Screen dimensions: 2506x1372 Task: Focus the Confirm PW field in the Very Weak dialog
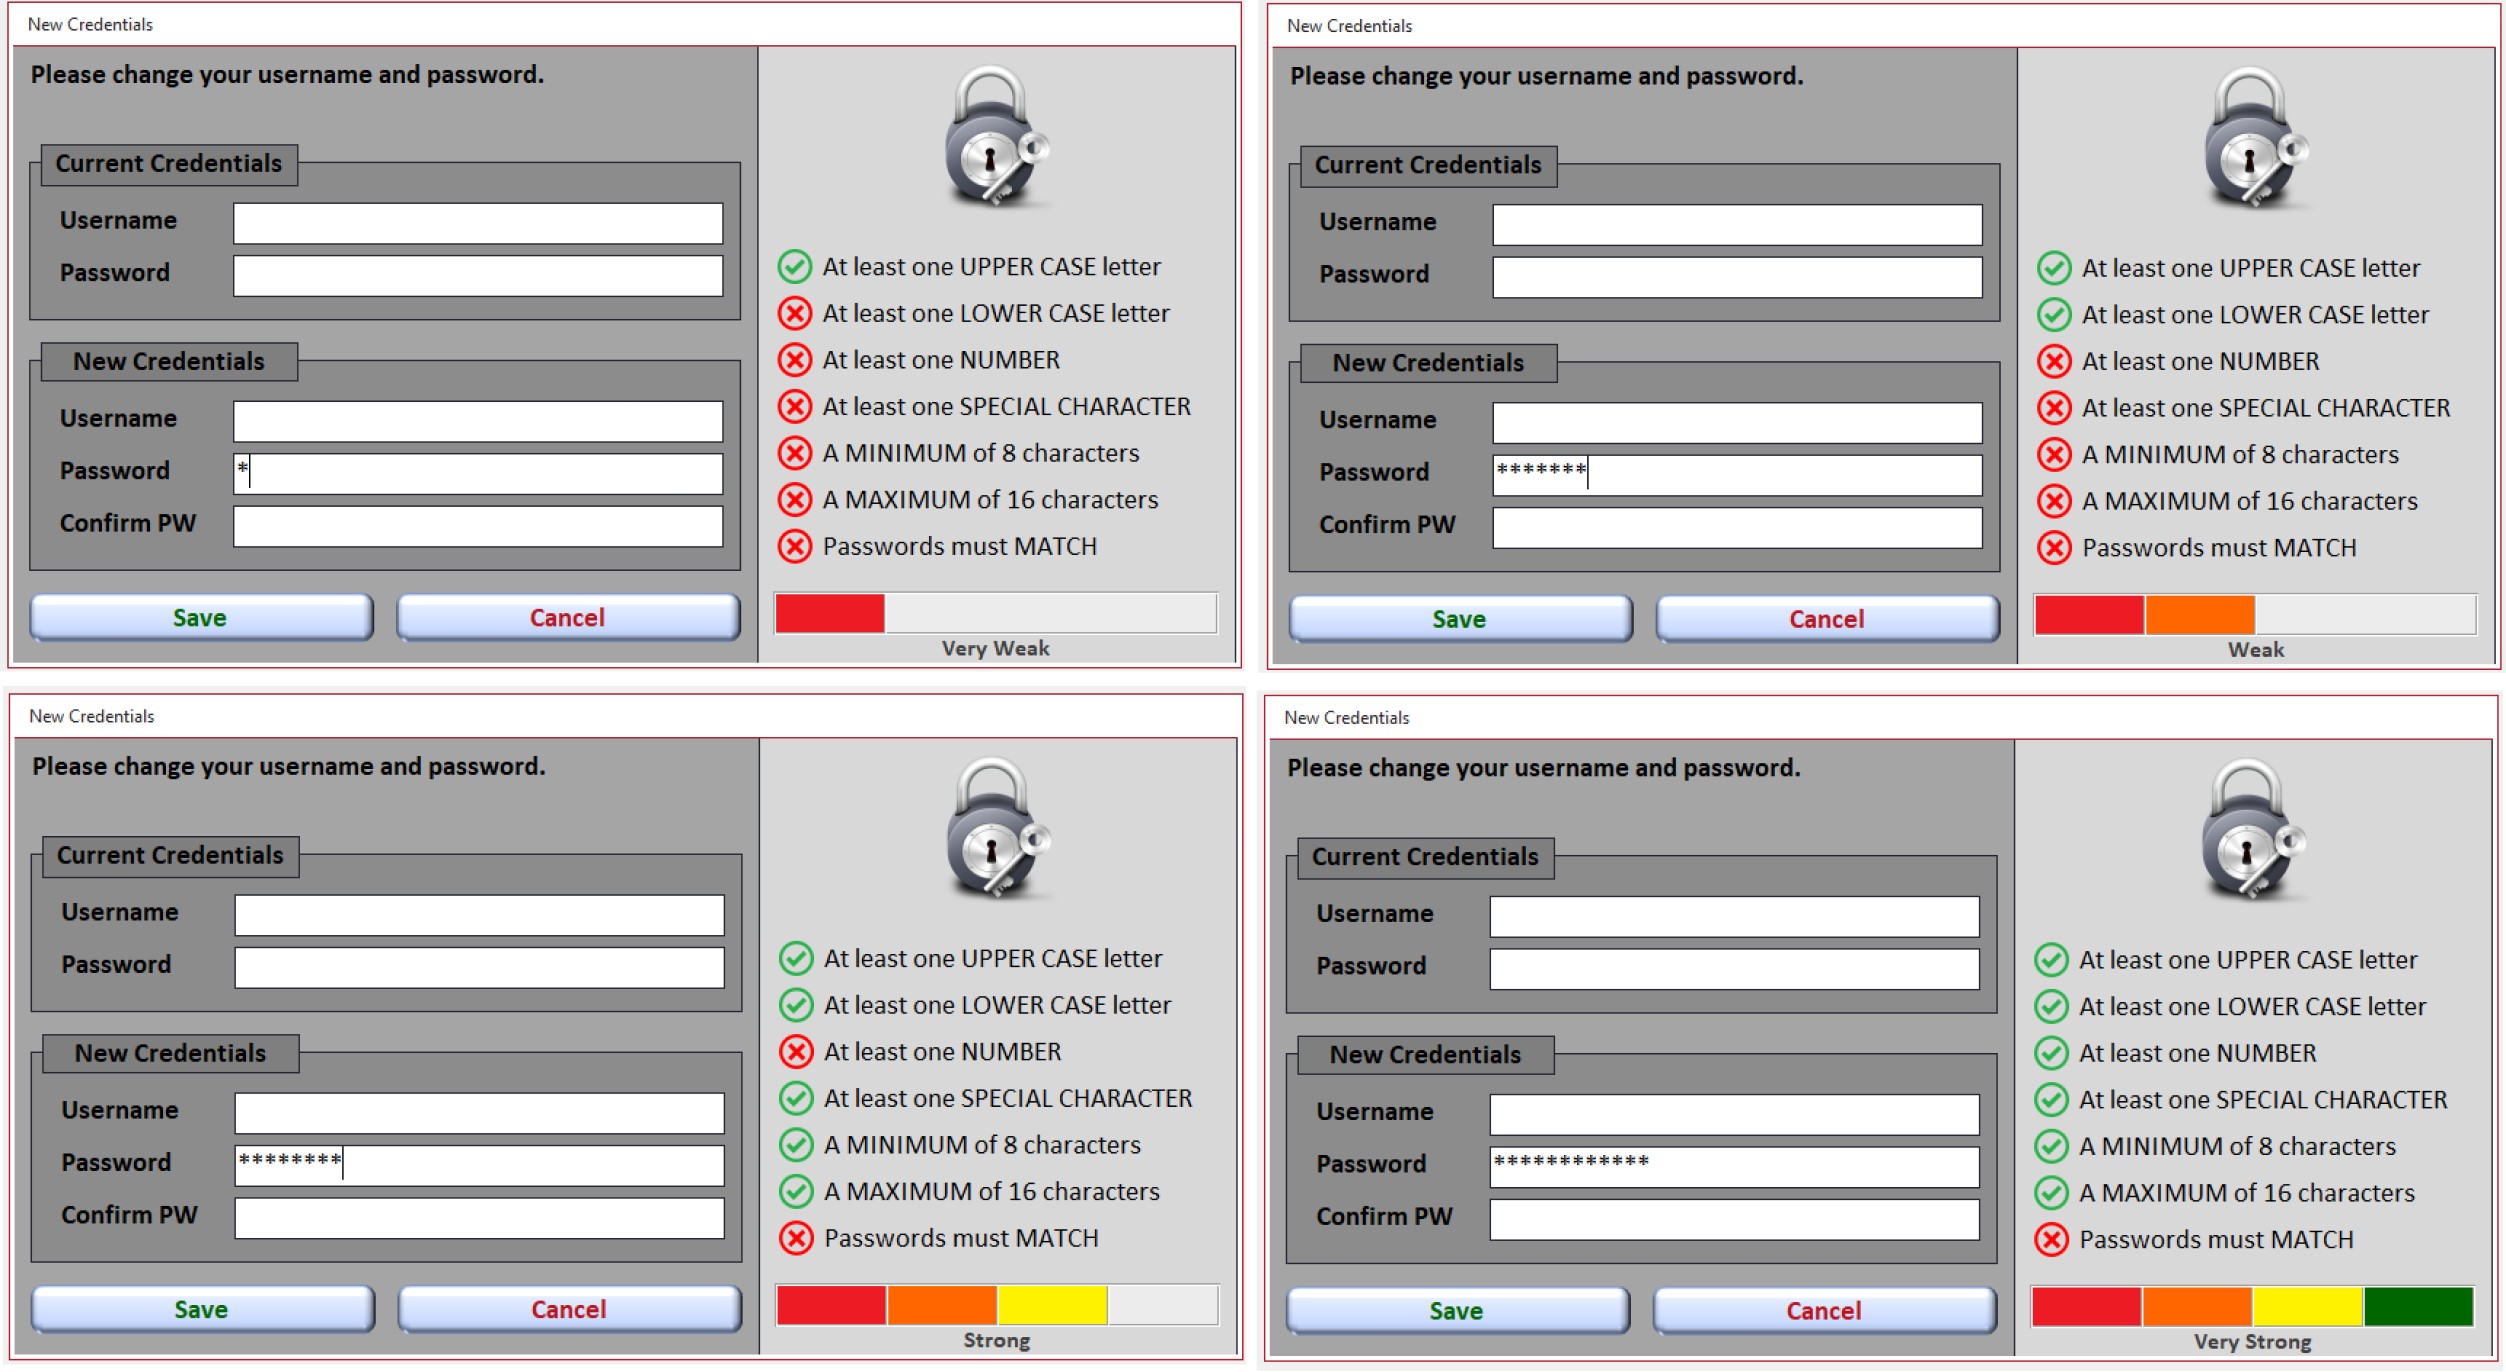(478, 526)
